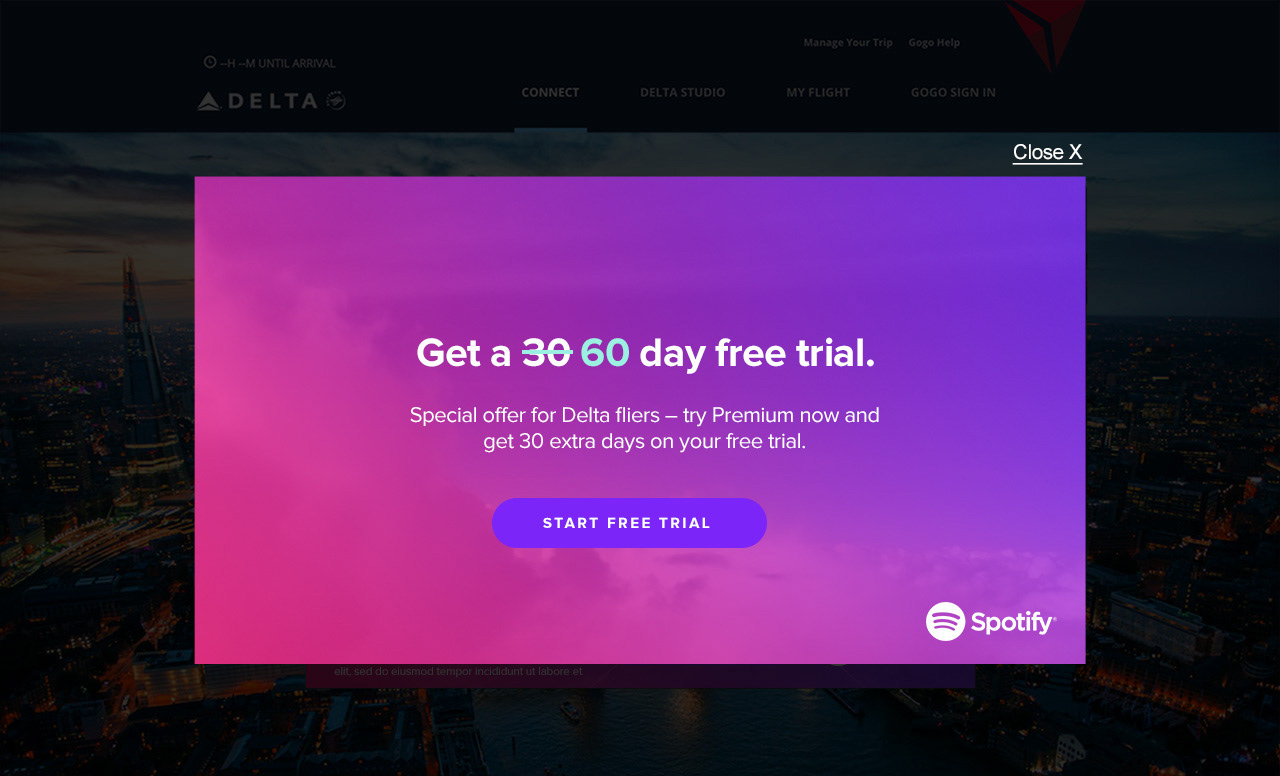
Task: Switch to My Flight tab
Action: point(818,92)
